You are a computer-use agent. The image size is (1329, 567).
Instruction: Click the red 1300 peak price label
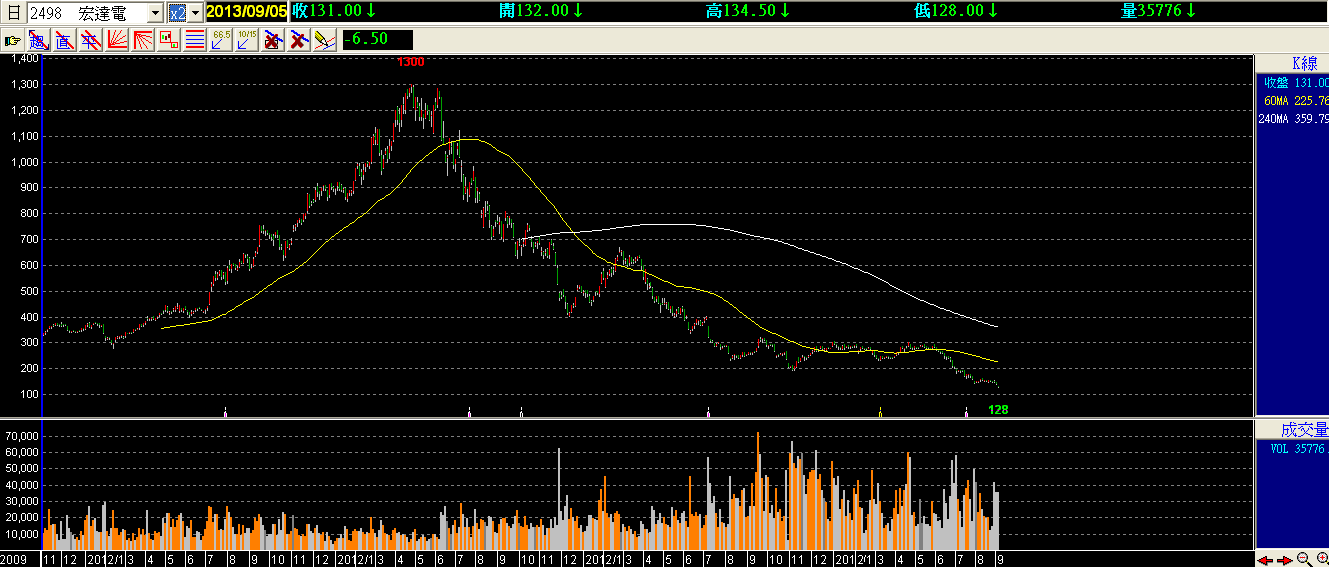(x=410, y=62)
